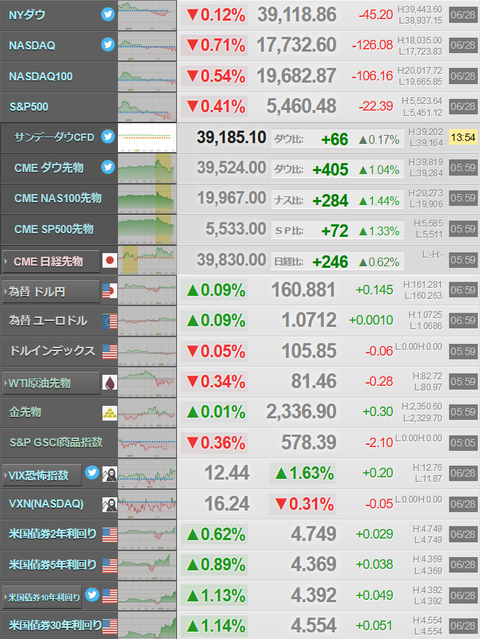Open the CME SP500先物 link
The width and height of the screenshot is (480, 639).
pyautogui.click(x=54, y=229)
